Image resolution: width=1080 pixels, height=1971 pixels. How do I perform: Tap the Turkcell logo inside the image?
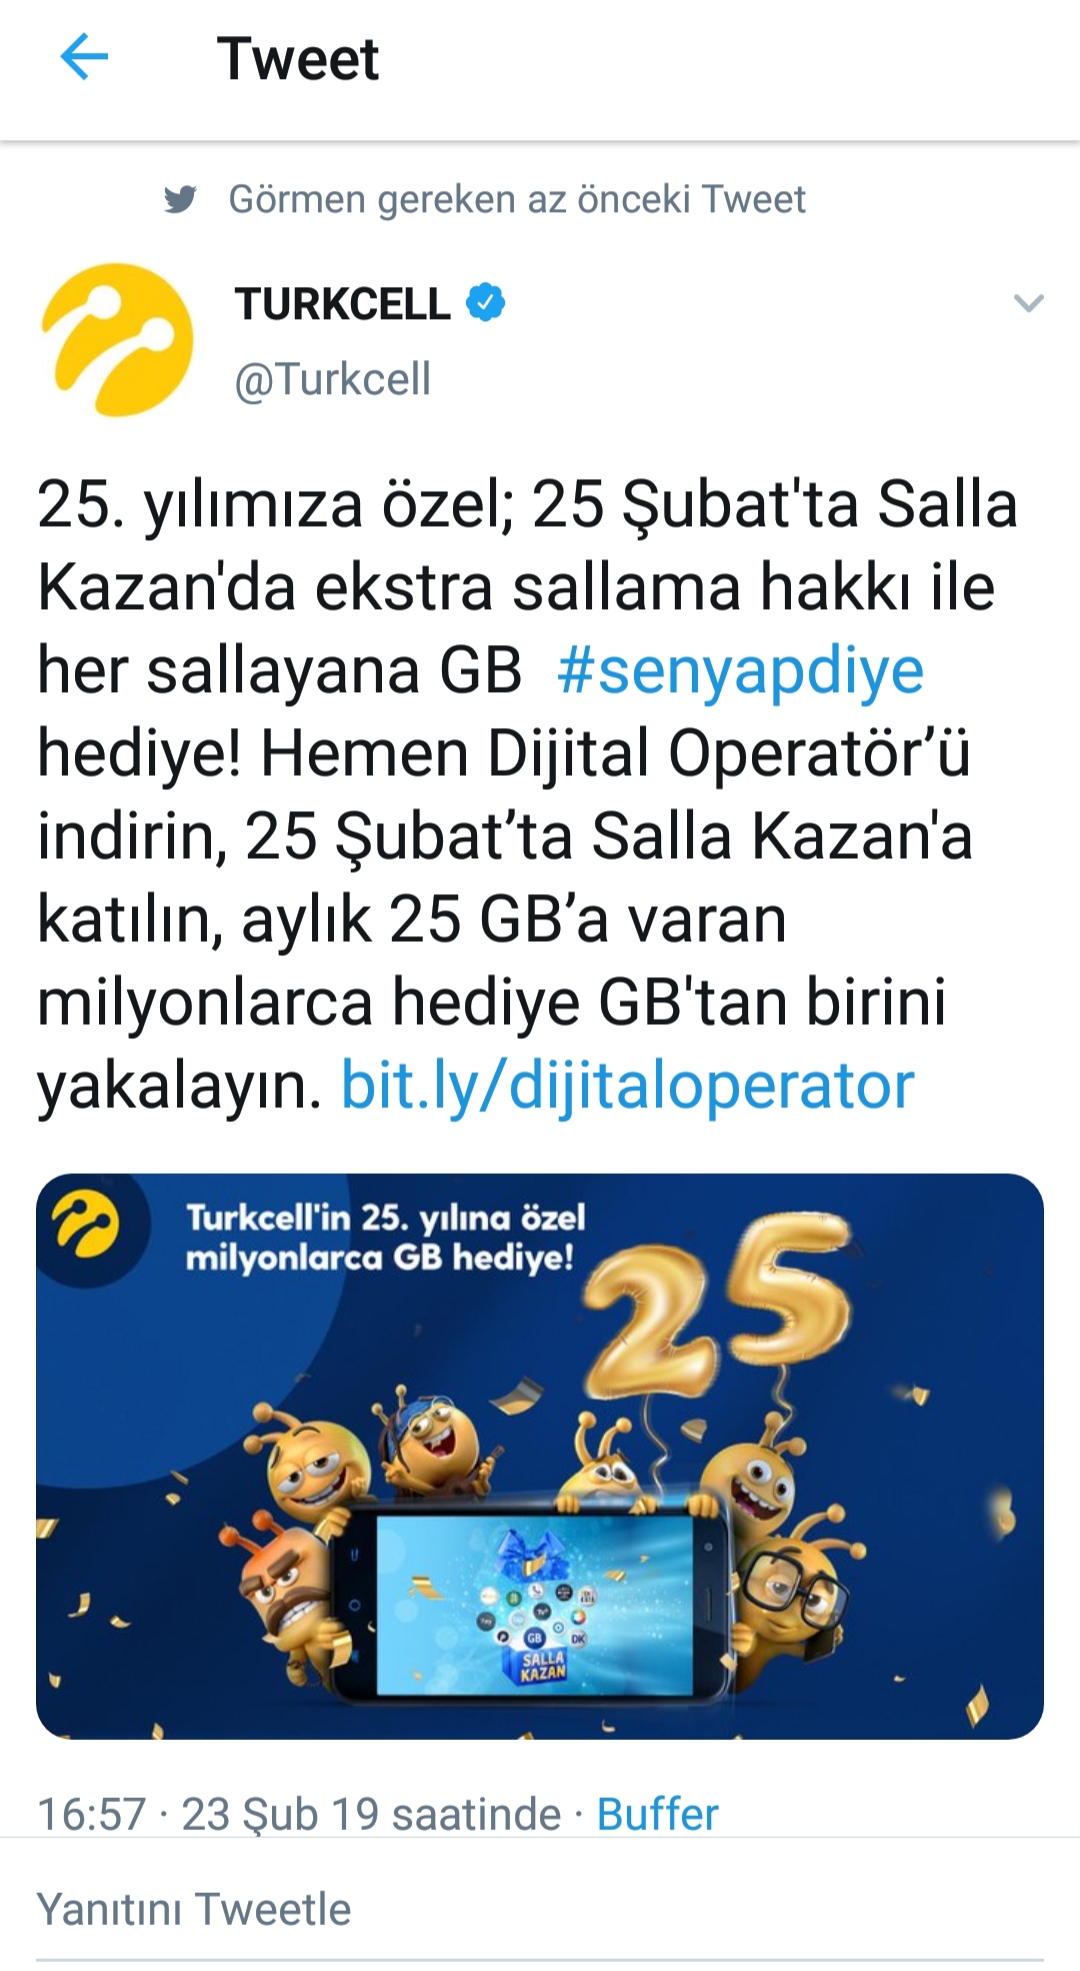point(85,1225)
